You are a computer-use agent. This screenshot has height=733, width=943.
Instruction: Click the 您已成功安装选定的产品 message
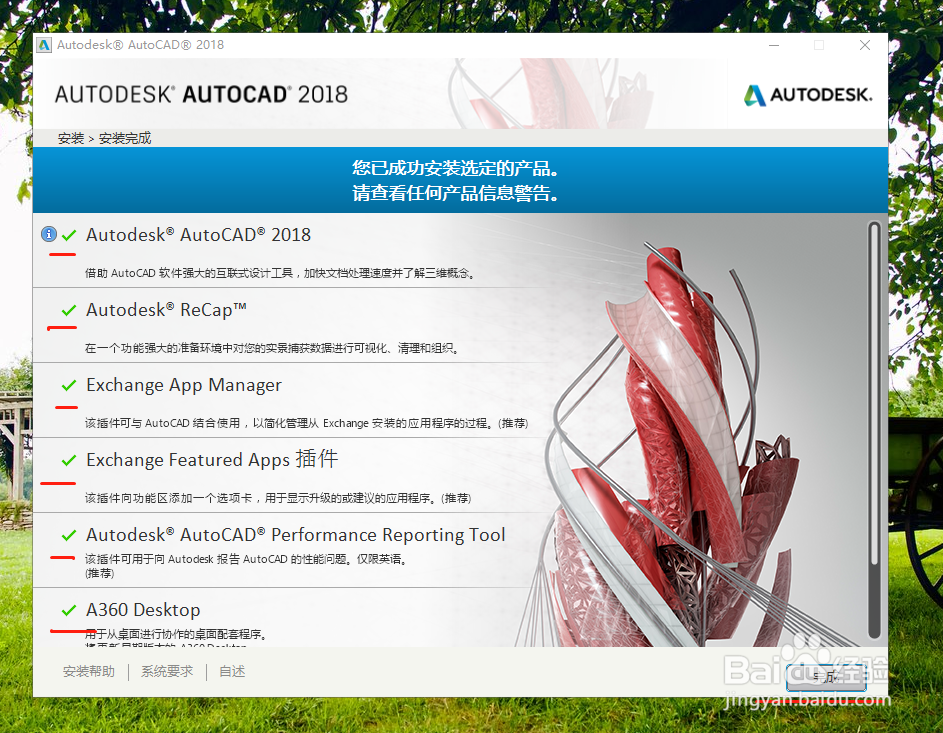[455, 168]
